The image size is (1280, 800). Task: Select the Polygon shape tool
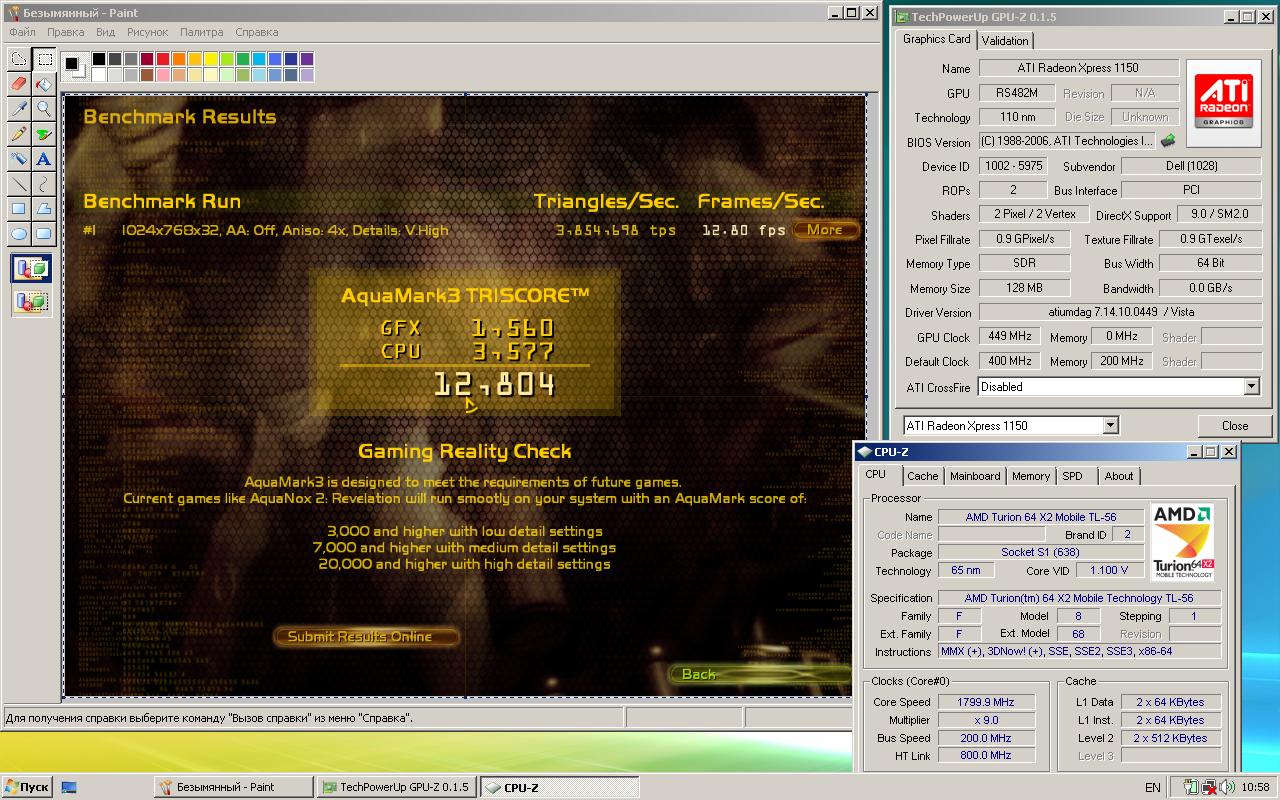44,209
